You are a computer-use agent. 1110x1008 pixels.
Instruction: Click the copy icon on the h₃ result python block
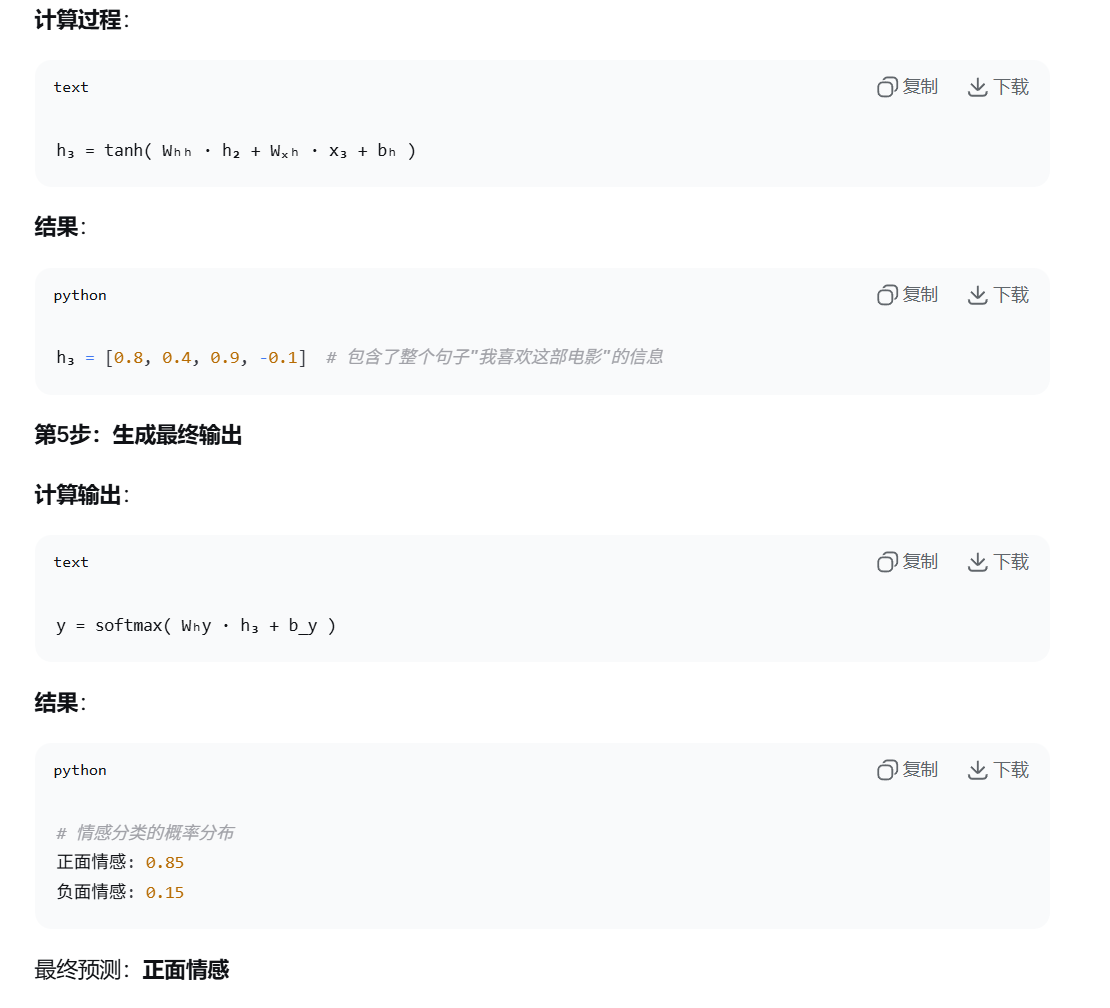point(886,295)
